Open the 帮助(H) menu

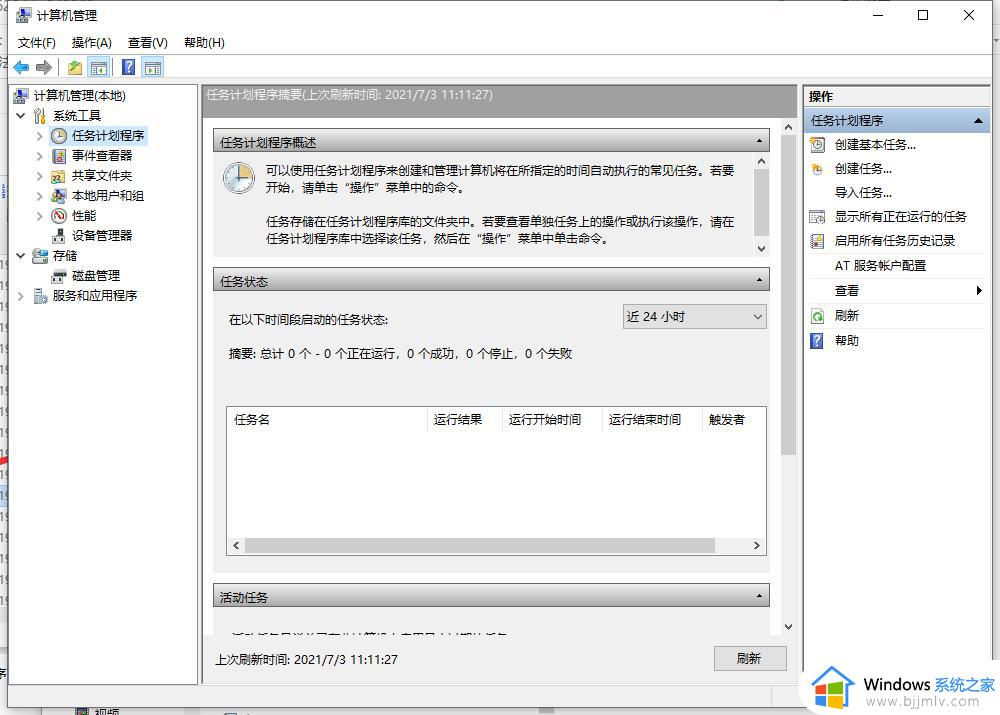[x=204, y=43]
